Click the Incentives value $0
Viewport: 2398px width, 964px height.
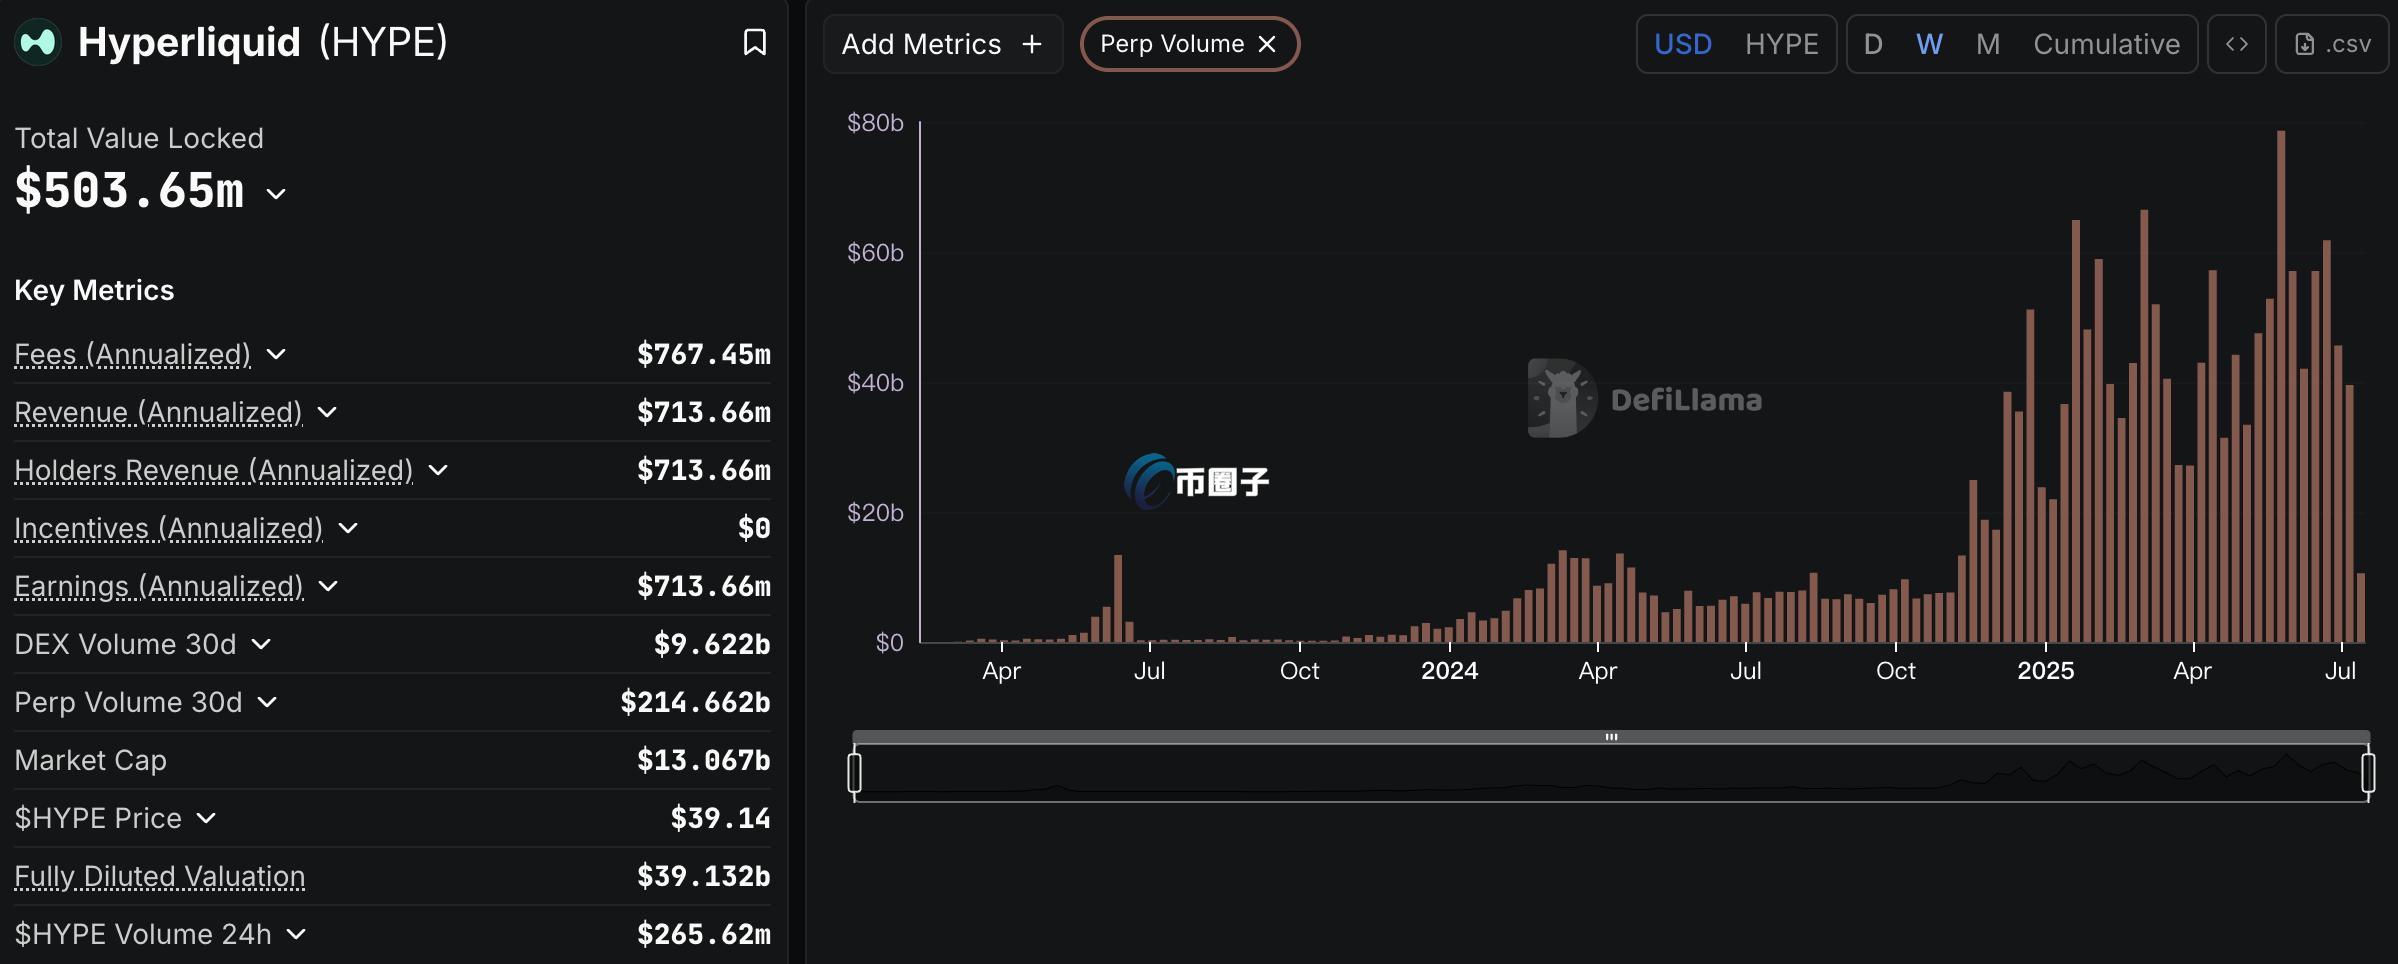(754, 528)
